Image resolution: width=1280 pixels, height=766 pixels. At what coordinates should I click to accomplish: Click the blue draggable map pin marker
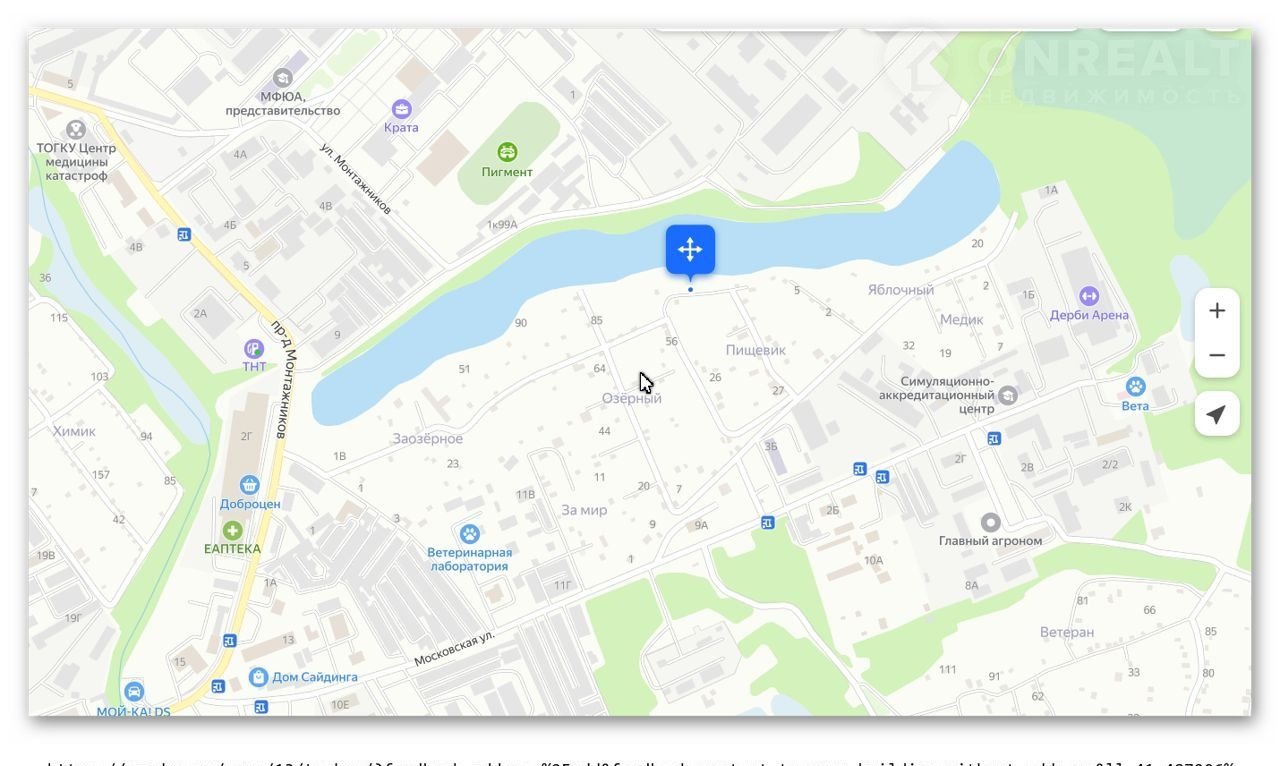(x=690, y=250)
